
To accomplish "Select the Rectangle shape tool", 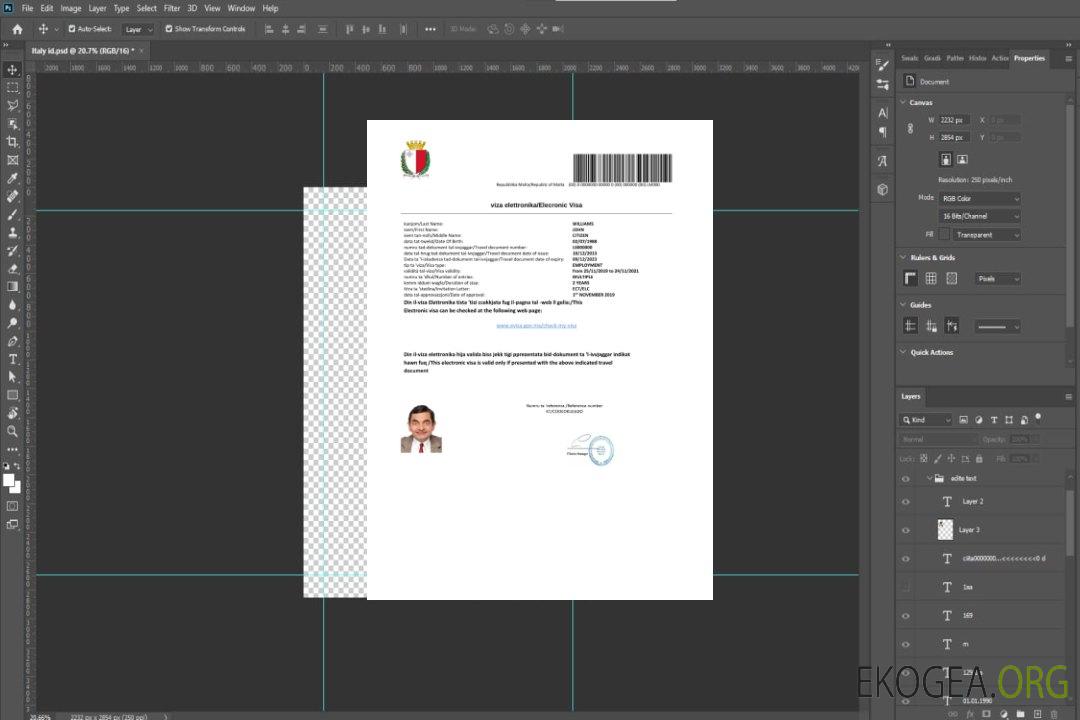I will point(12,395).
